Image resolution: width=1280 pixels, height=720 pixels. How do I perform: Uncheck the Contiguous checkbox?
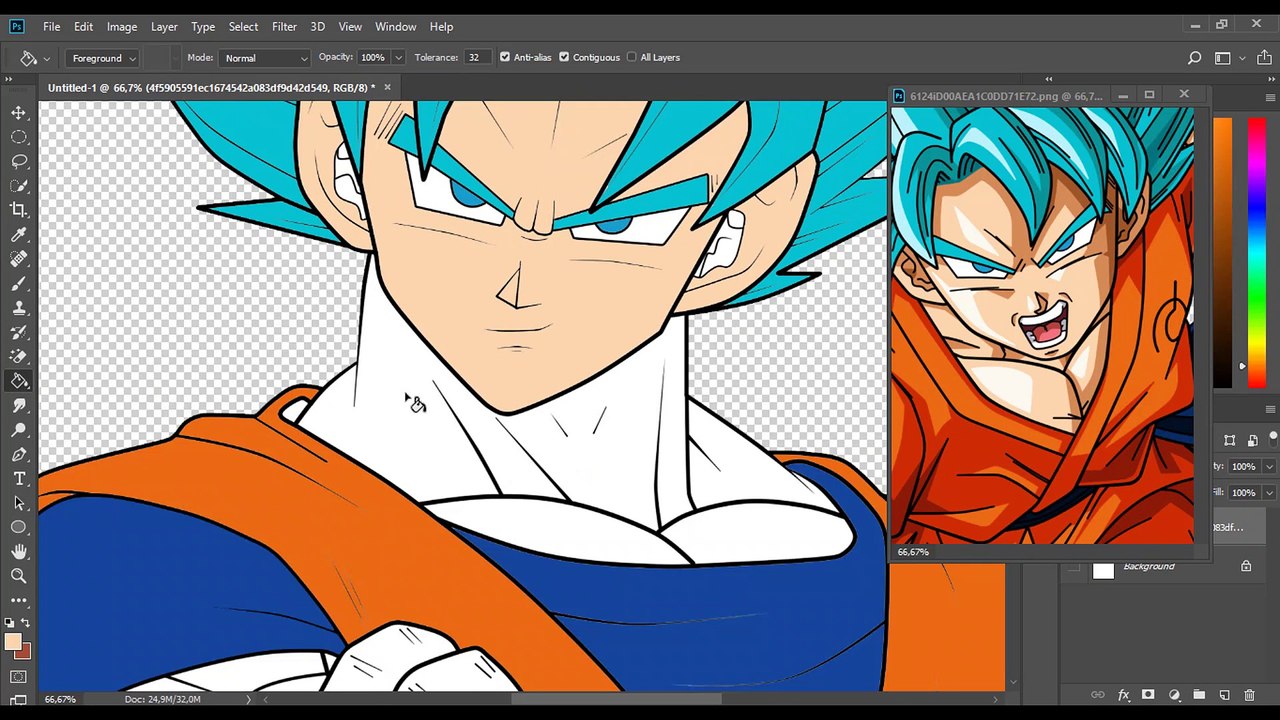click(564, 57)
